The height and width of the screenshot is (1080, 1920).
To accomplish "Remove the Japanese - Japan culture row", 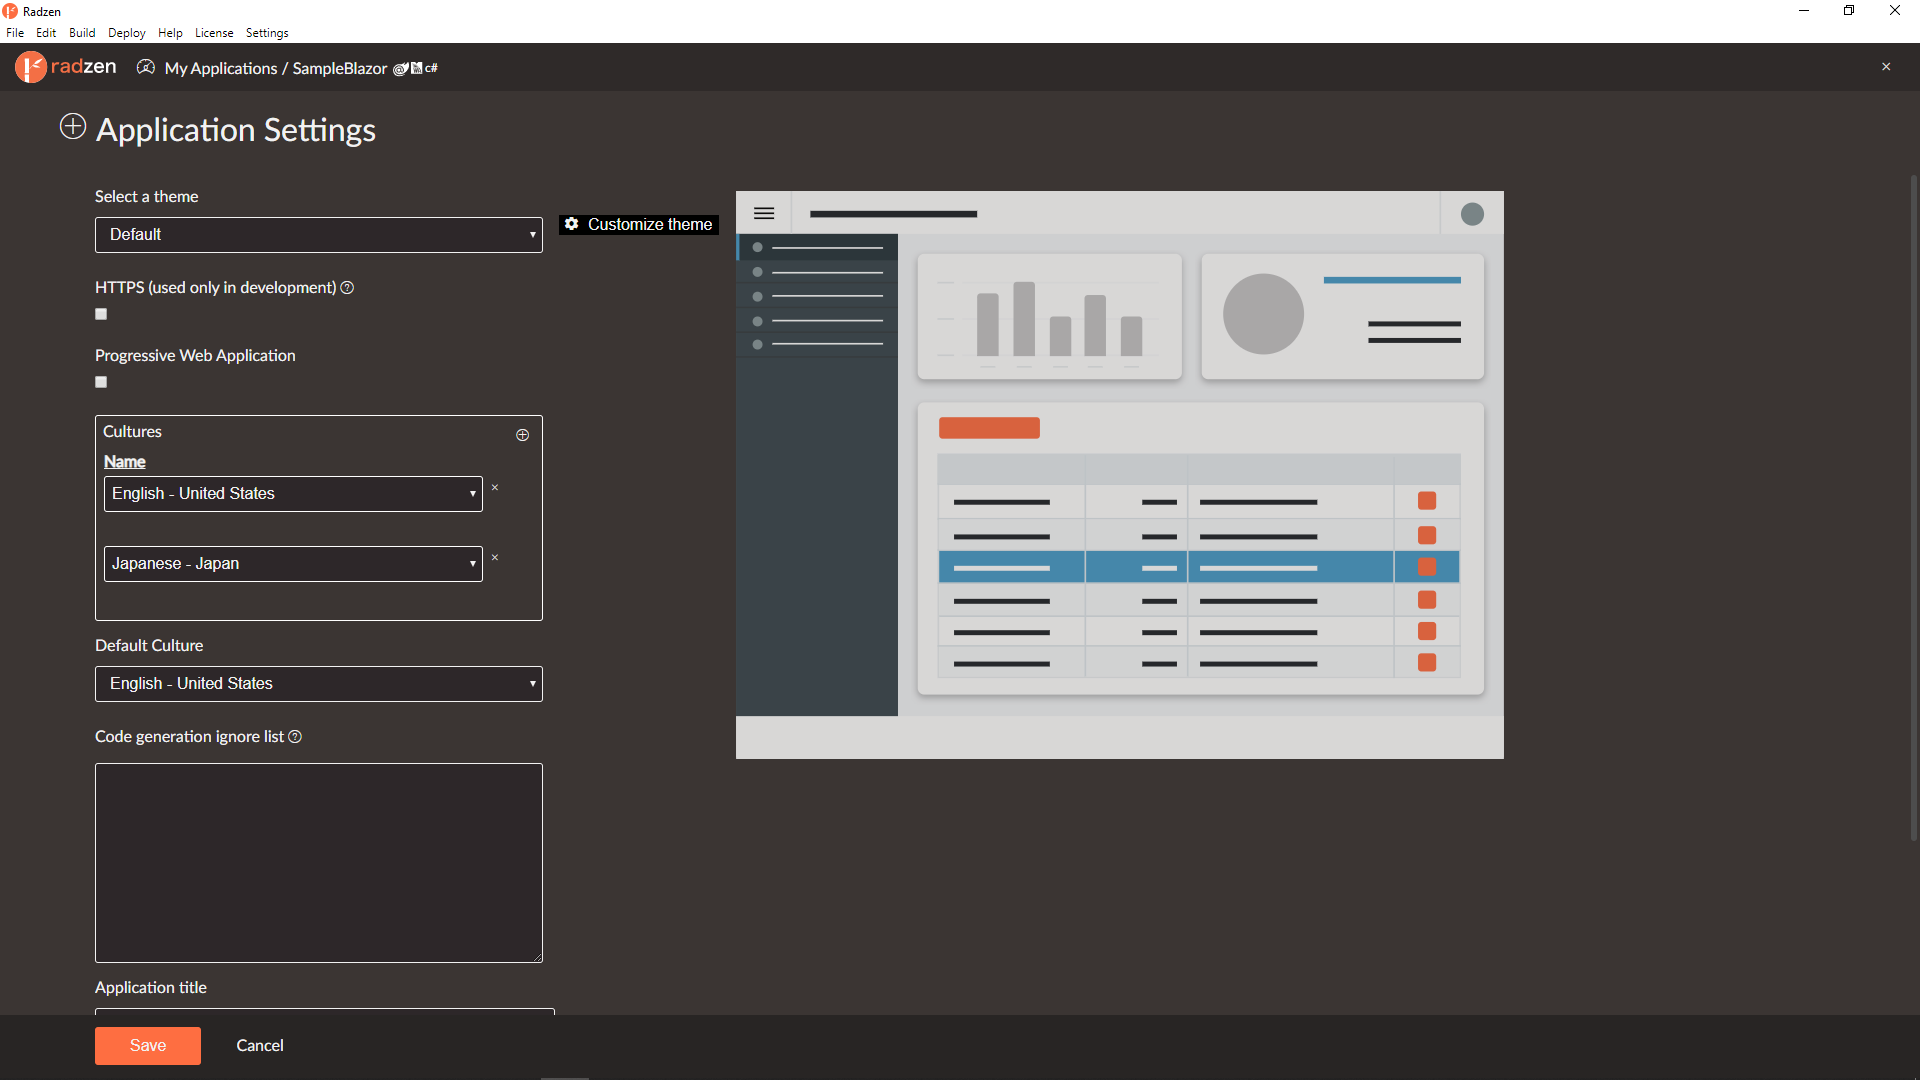I will pos(495,558).
